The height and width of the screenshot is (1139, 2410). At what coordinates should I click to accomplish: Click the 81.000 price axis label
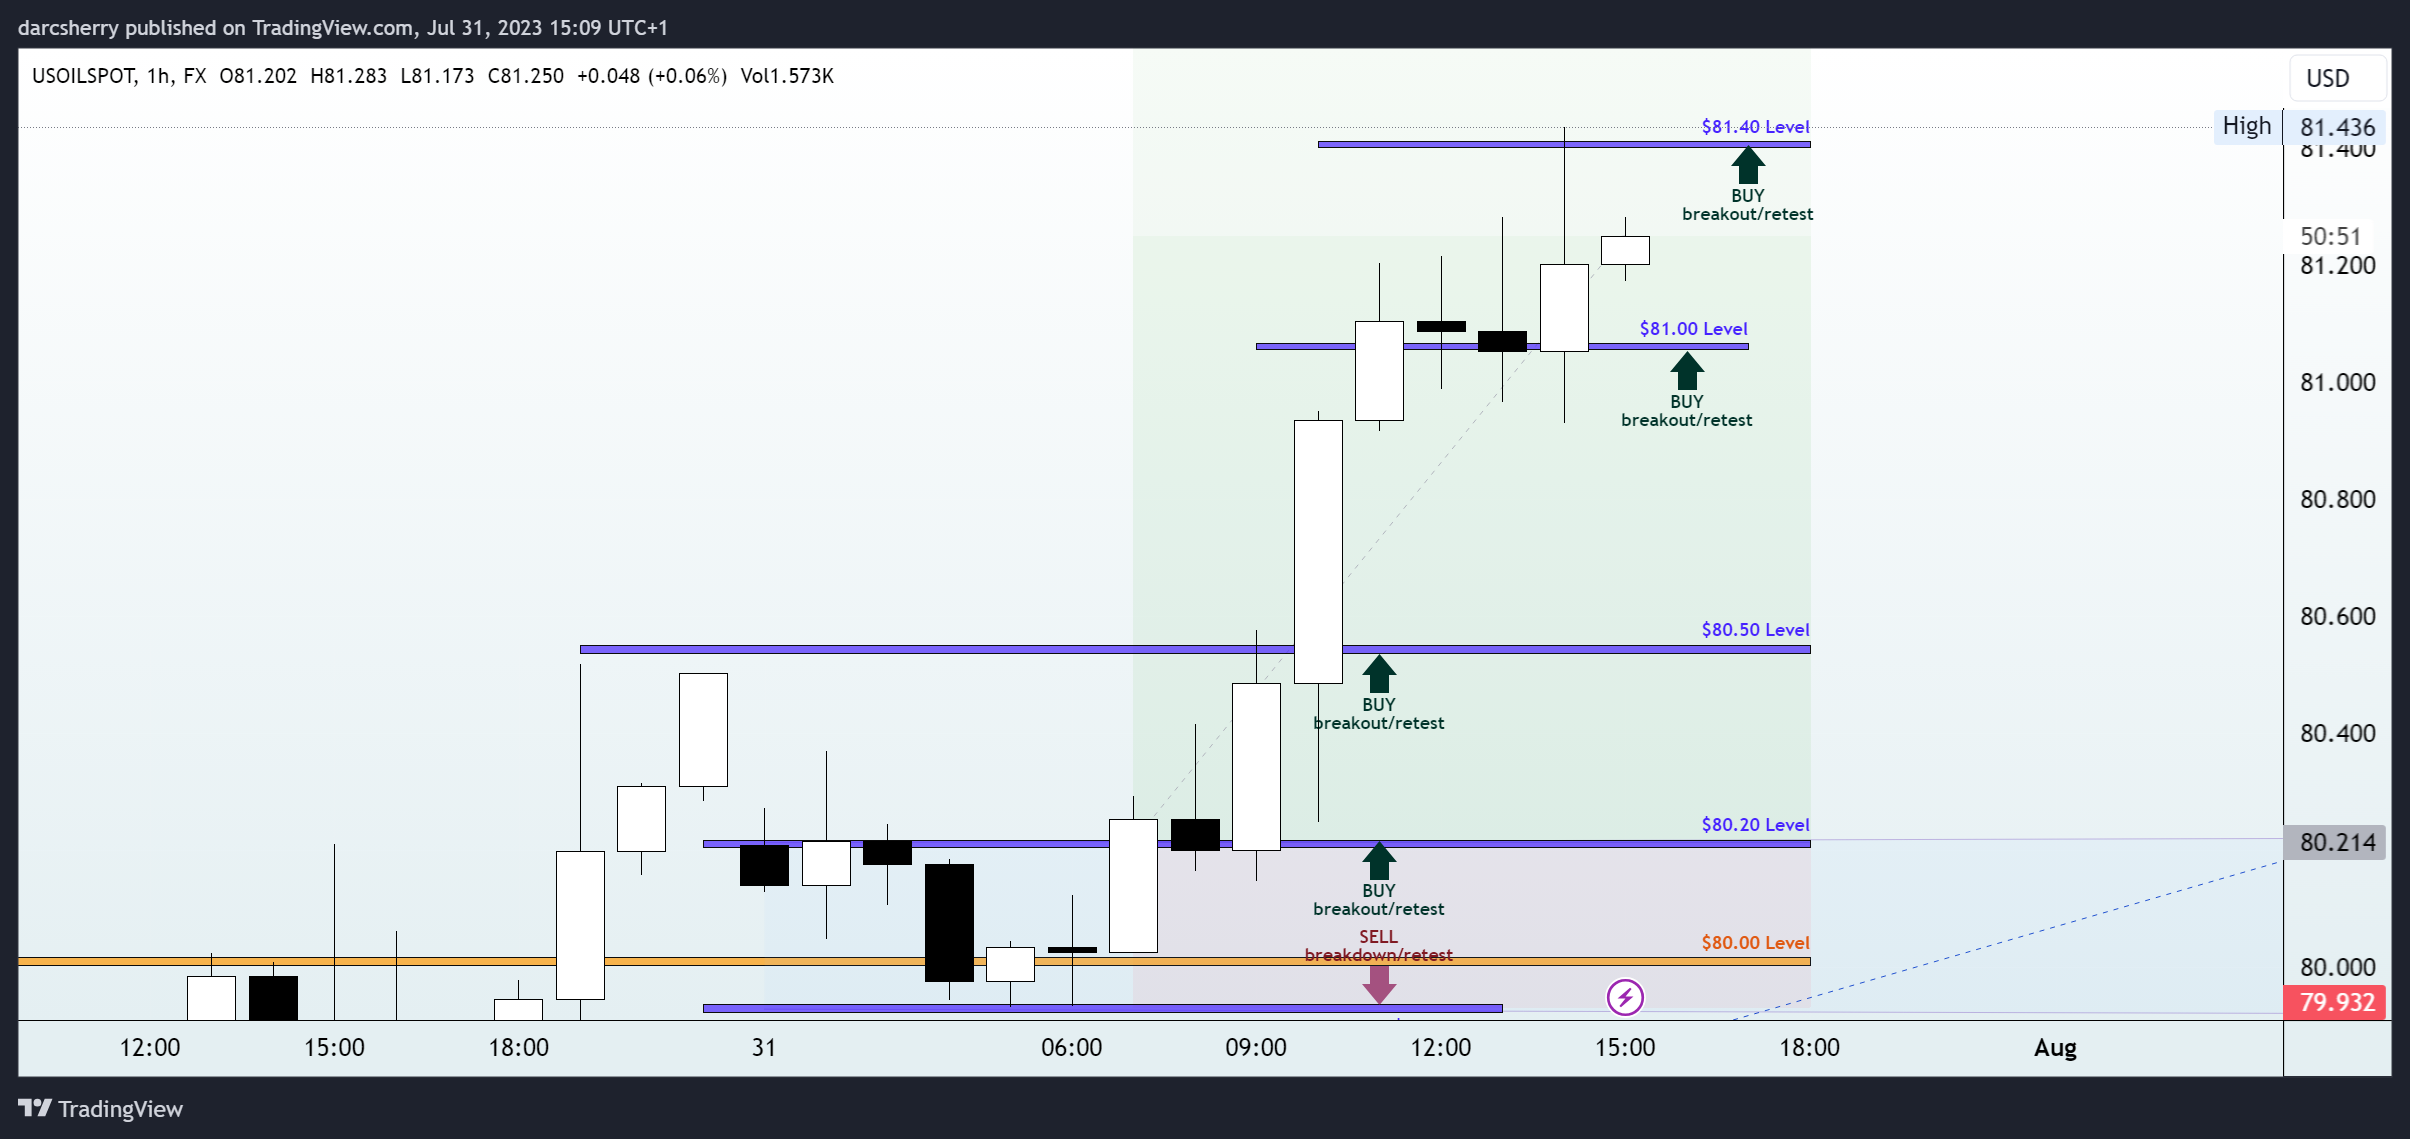pyautogui.click(x=2337, y=383)
